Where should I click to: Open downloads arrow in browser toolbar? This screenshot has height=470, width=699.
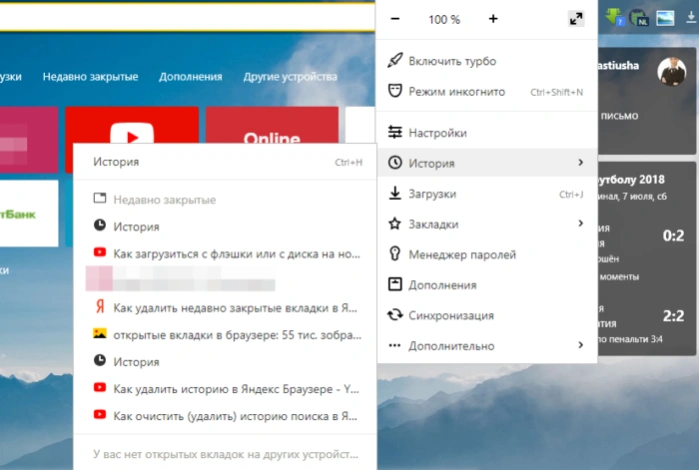pyautogui.click(x=691, y=17)
